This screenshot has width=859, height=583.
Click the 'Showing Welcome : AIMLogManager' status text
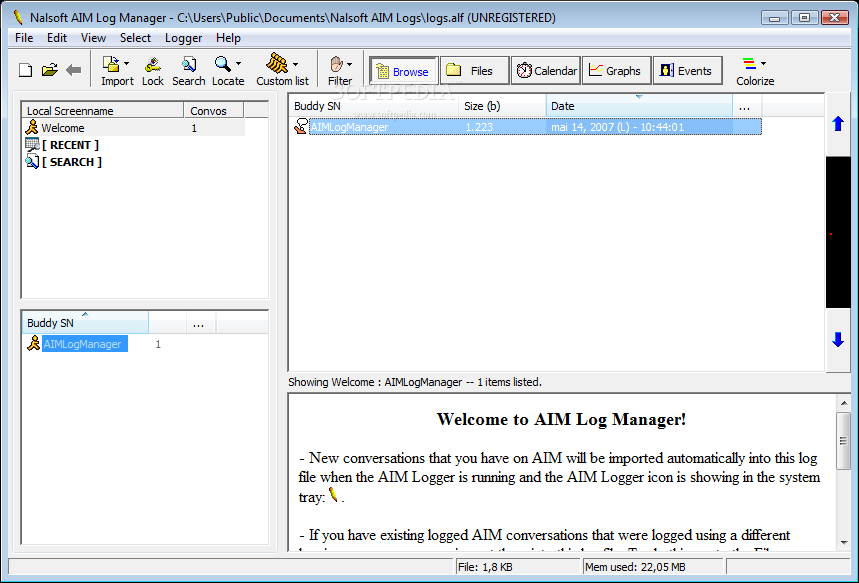pos(415,382)
